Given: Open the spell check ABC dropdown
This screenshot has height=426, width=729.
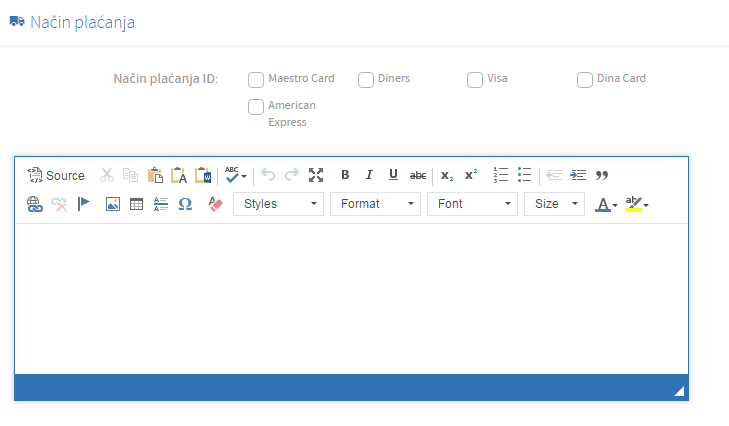Looking at the screenshot, I should coord(236,175).
